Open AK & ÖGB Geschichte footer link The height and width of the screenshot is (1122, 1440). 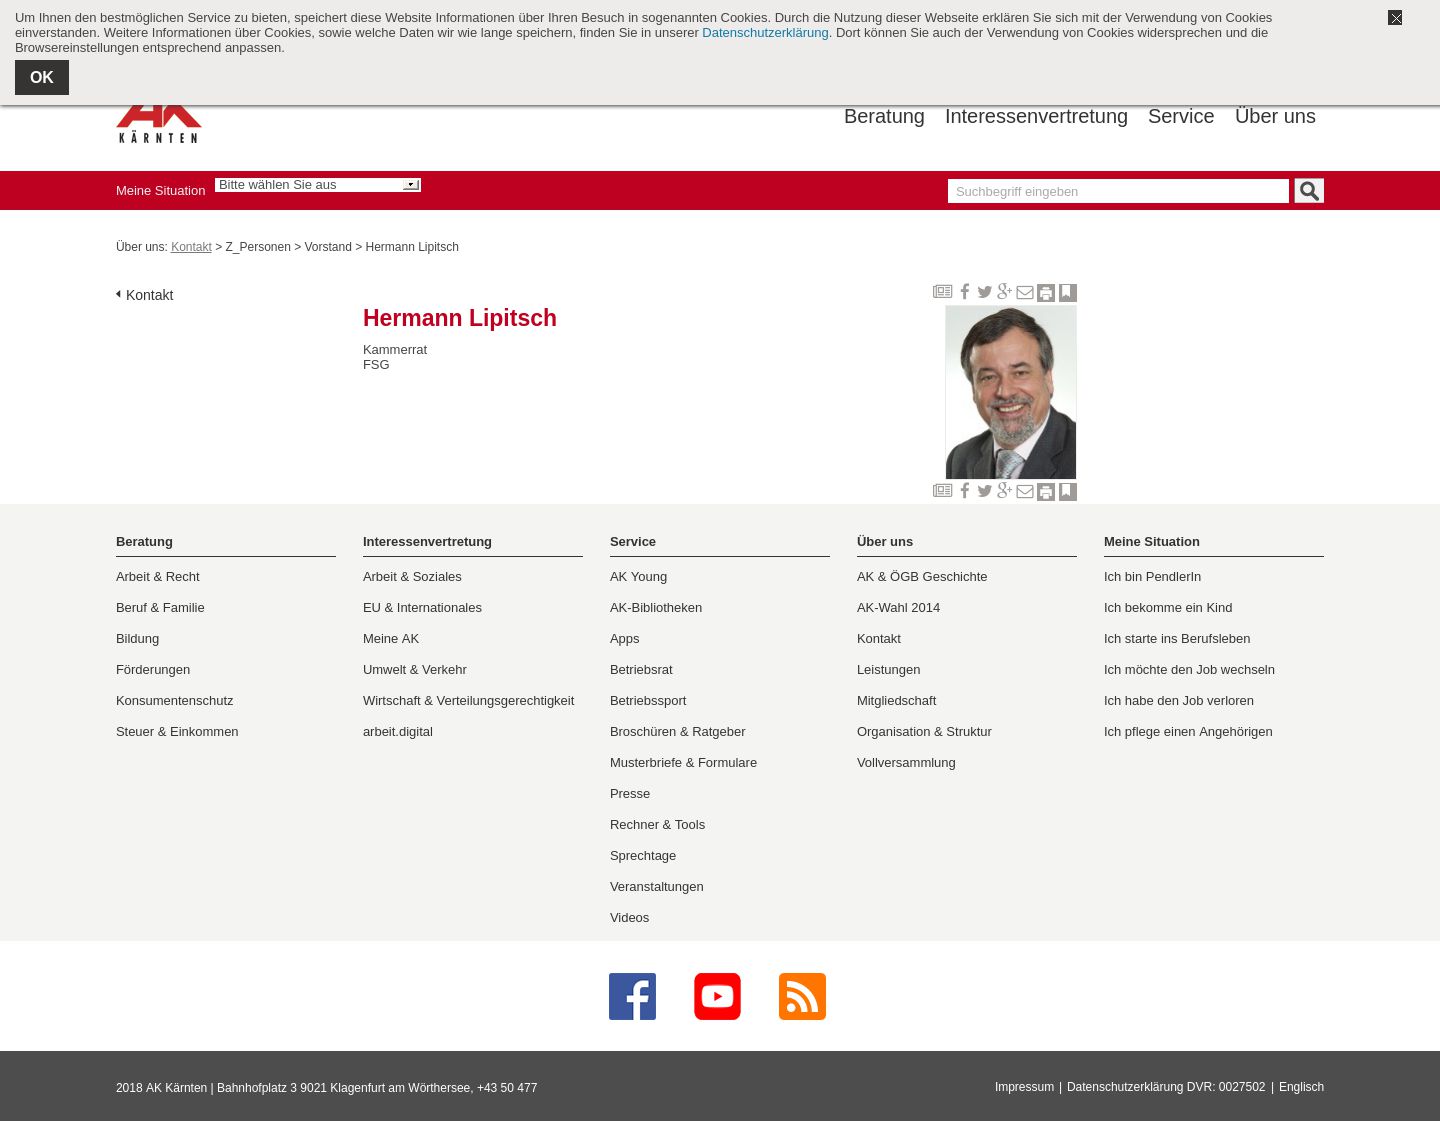[922, 577]
